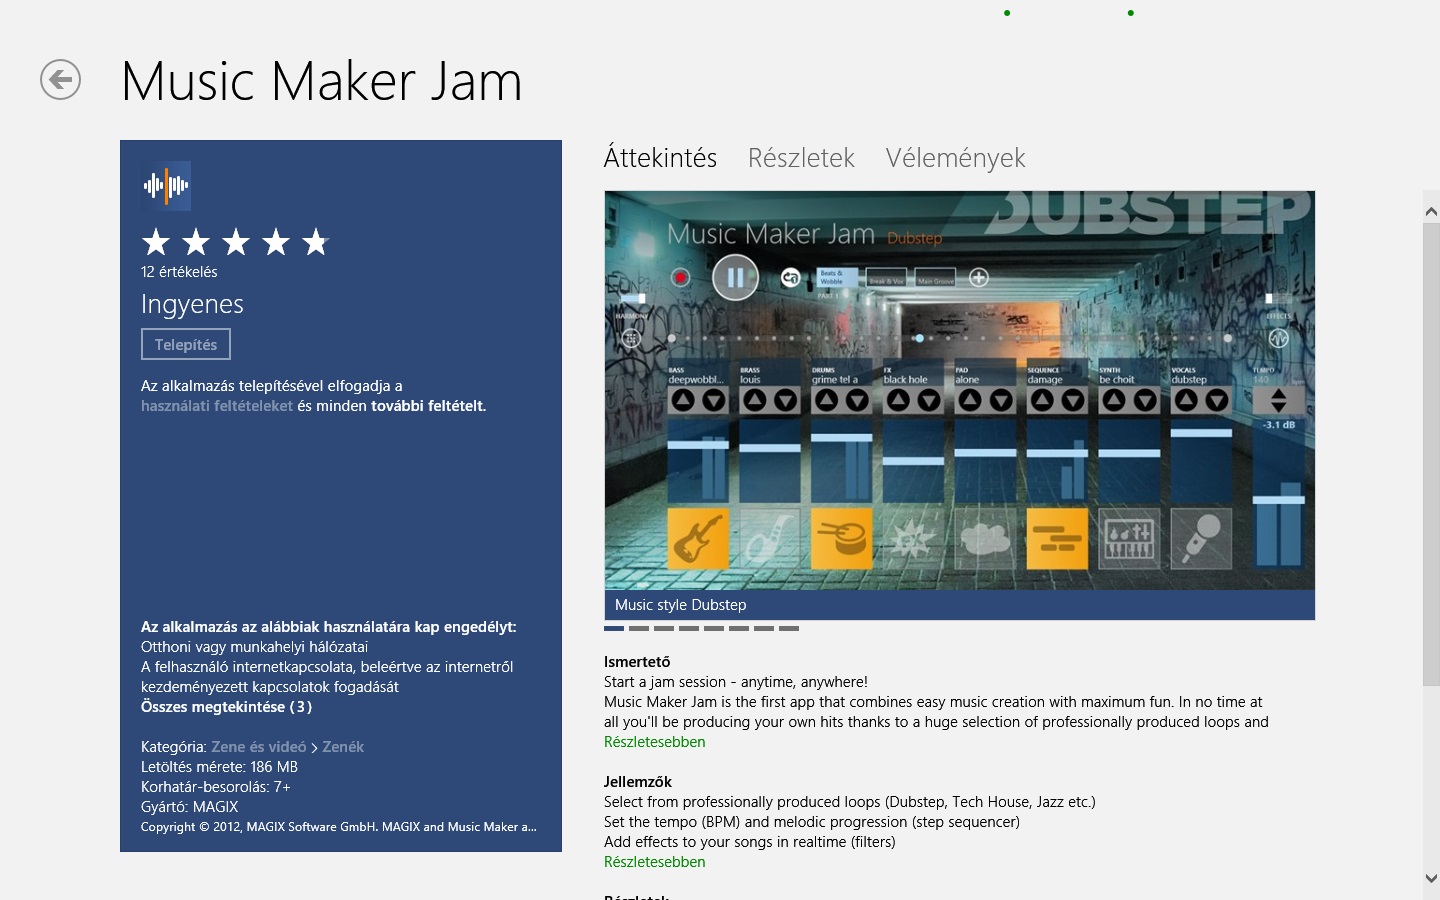Expand permissions via Összes megtekintése (3)

[226, 707]
